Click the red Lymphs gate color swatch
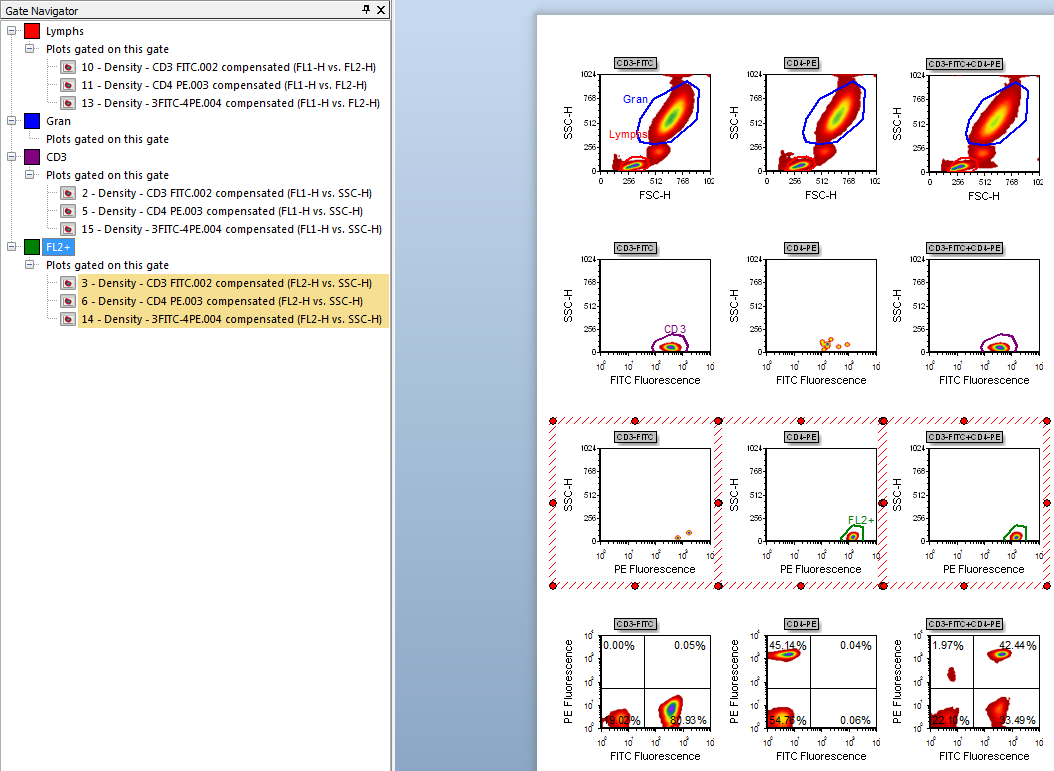The height and width of the screenshot is (771, 1054). (32, 31)
